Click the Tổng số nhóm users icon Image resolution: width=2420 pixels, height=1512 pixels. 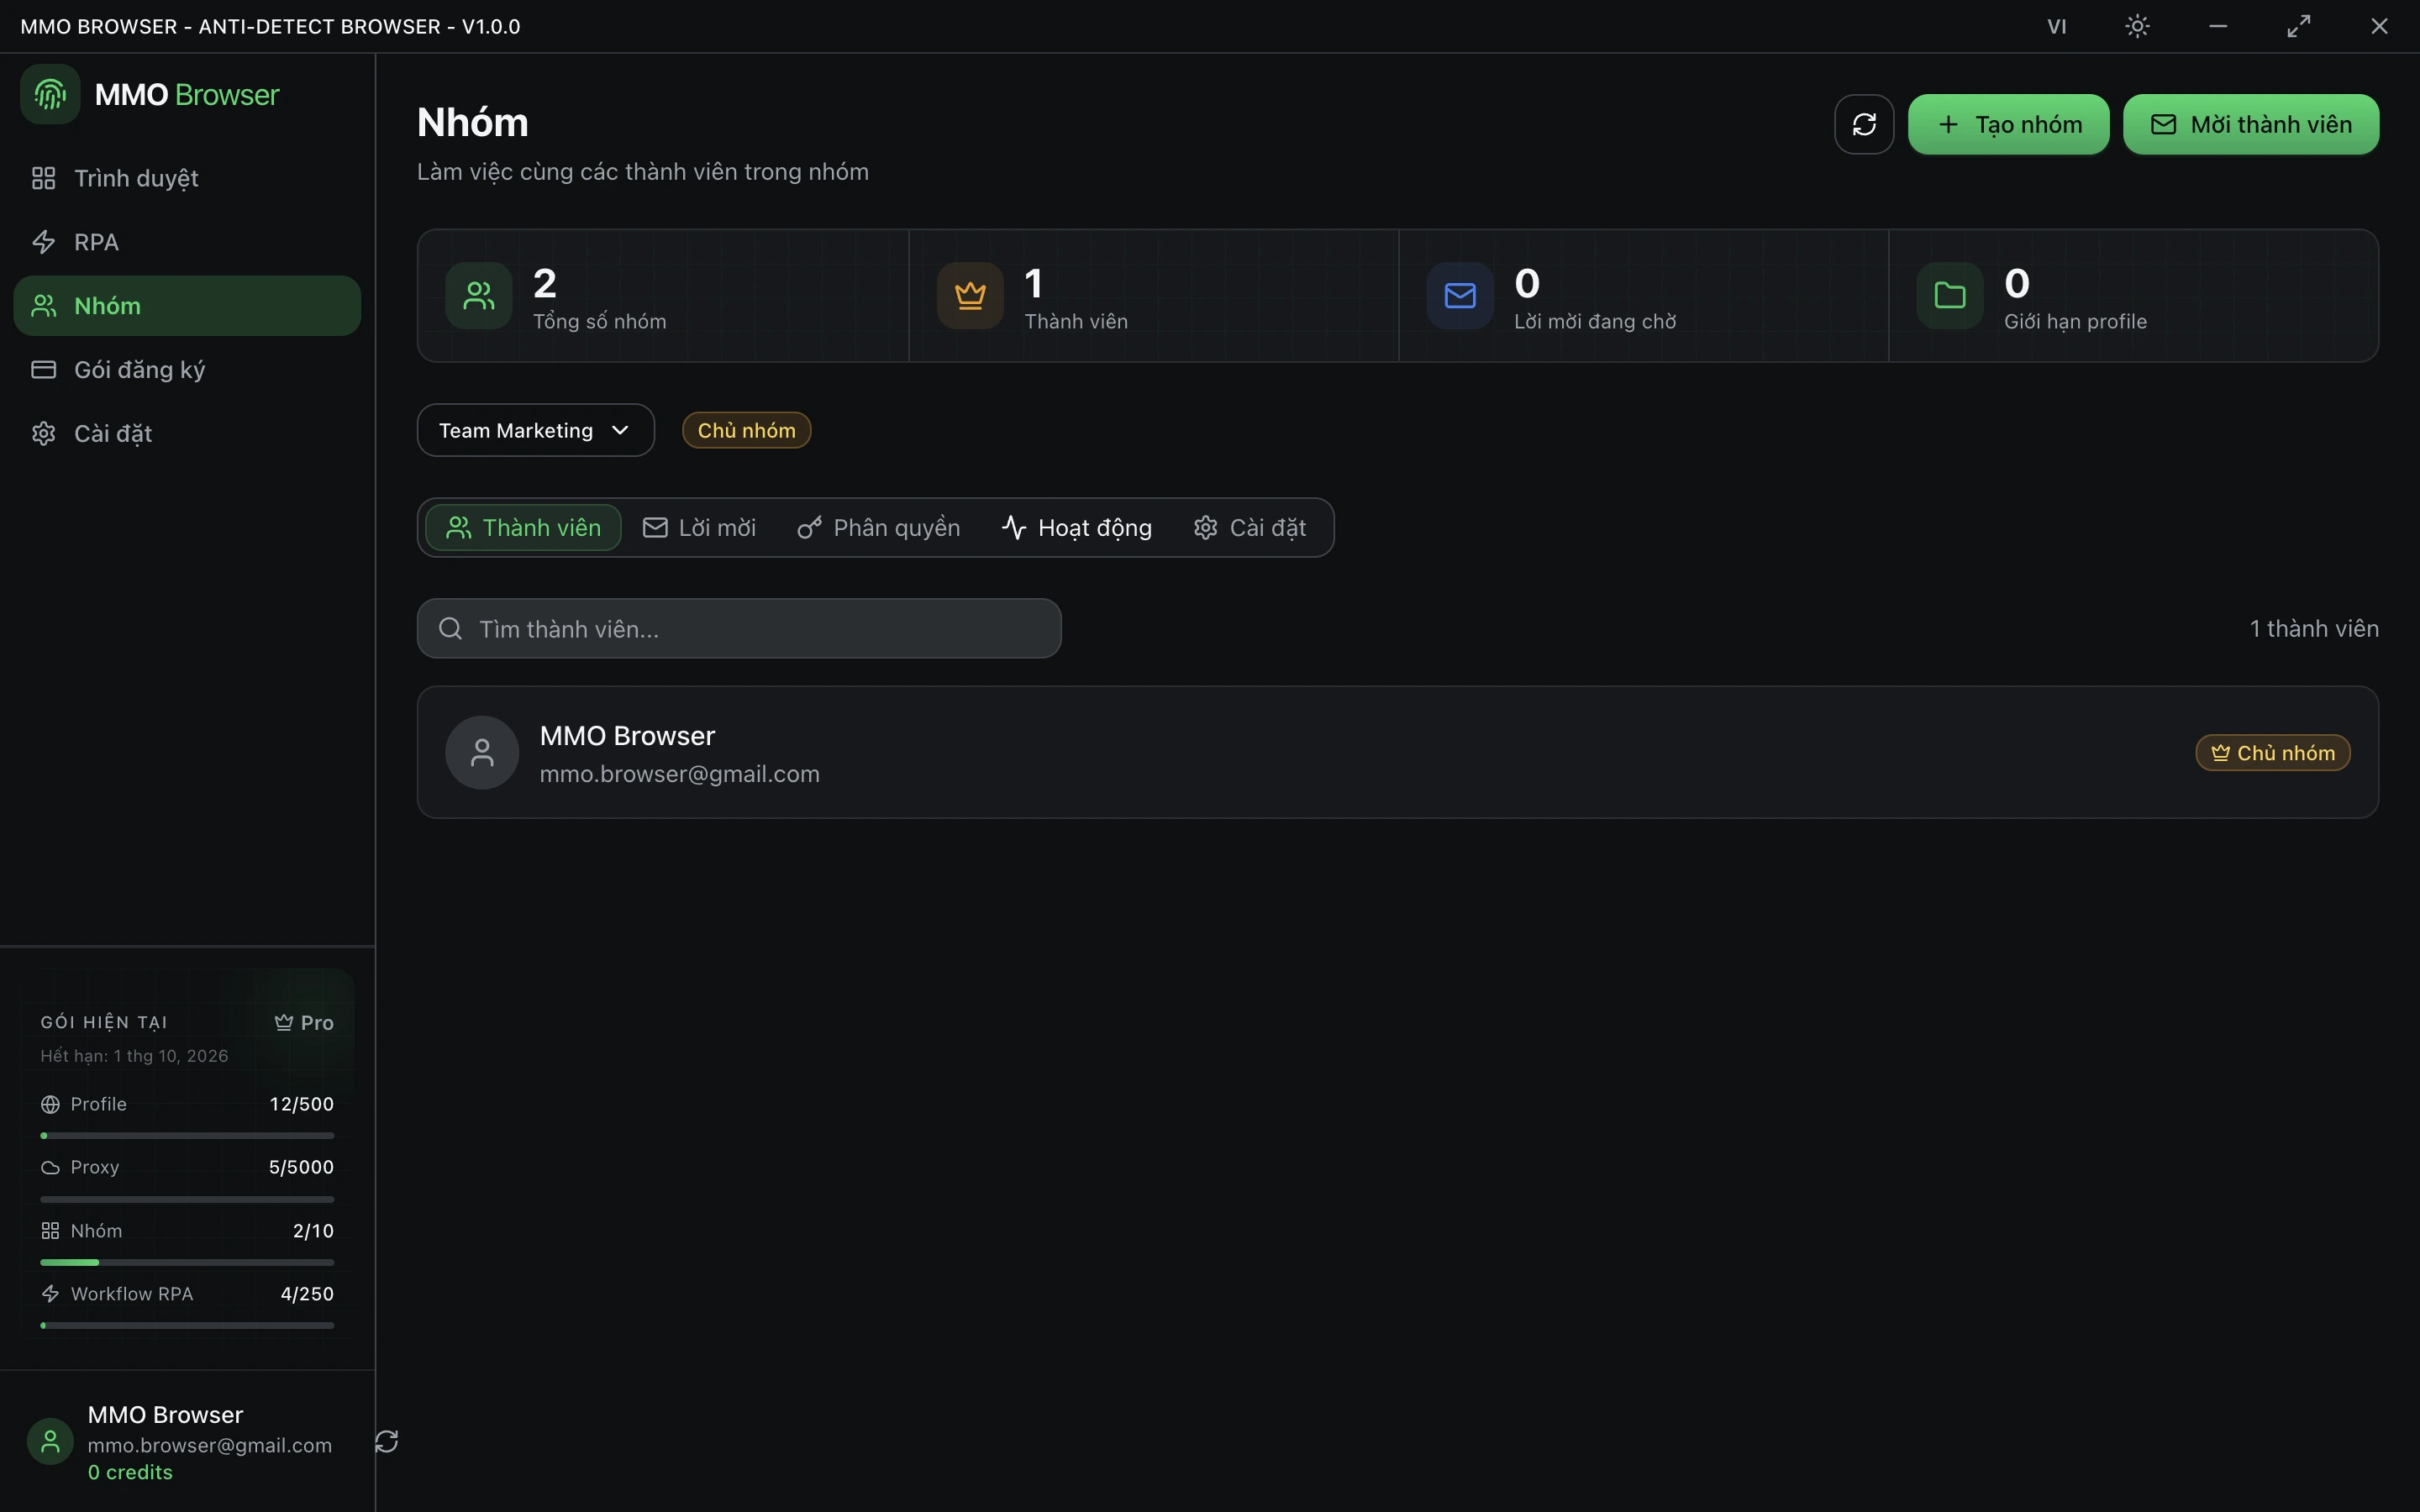point(479,295)
